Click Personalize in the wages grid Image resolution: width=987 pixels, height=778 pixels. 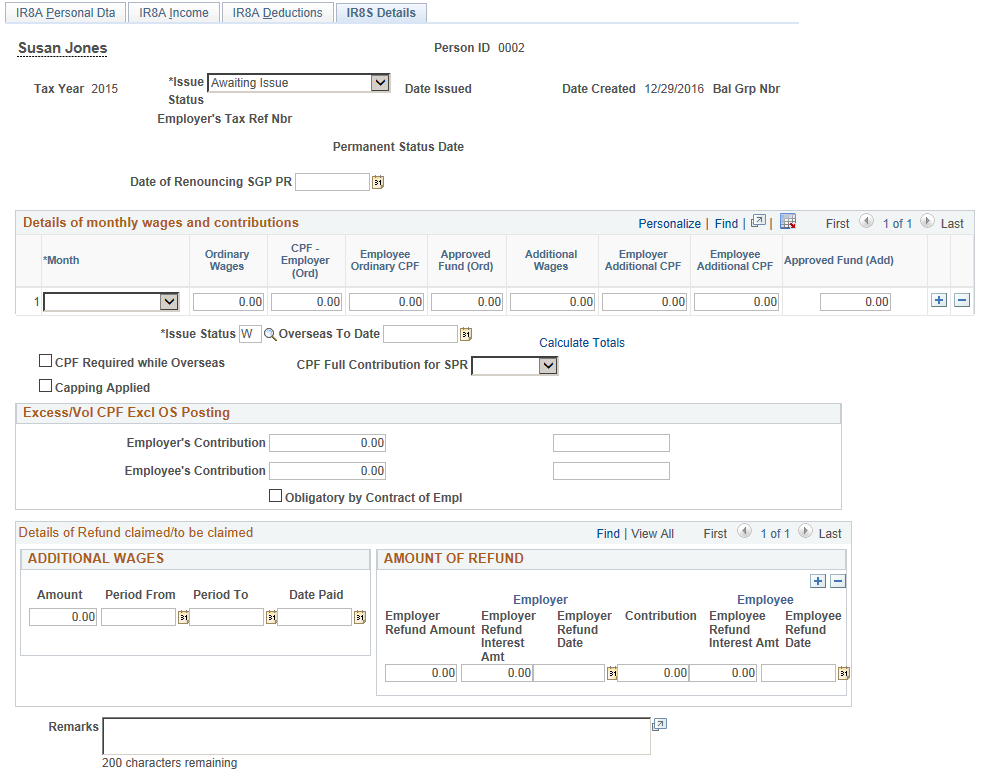pos(669,223)
